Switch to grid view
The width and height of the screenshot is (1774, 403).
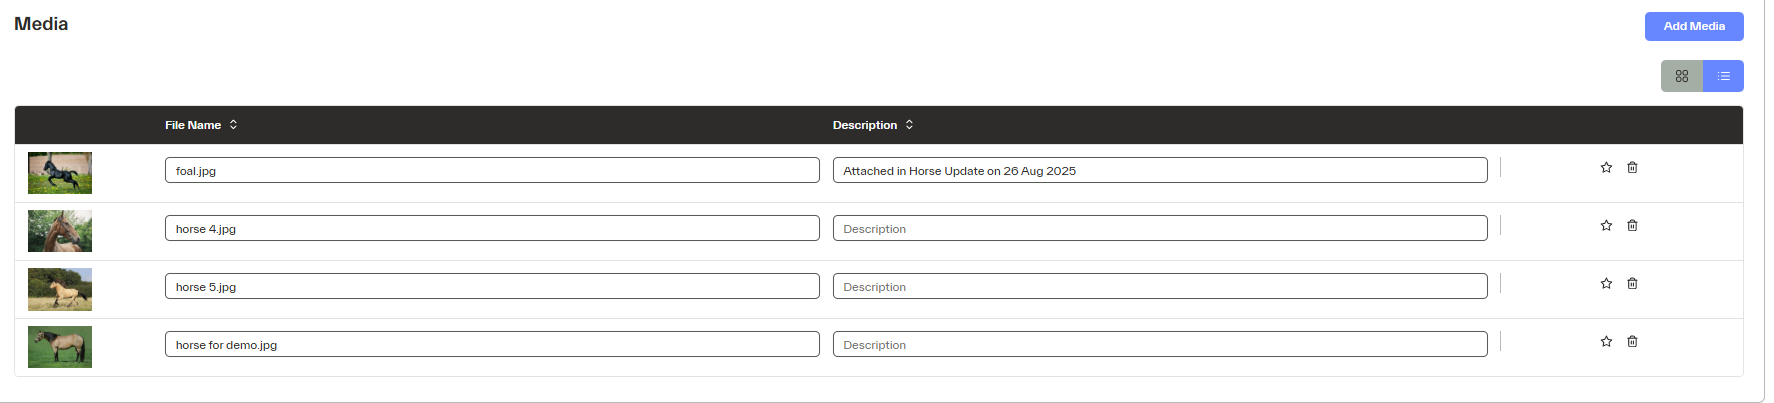[1682, 76]
